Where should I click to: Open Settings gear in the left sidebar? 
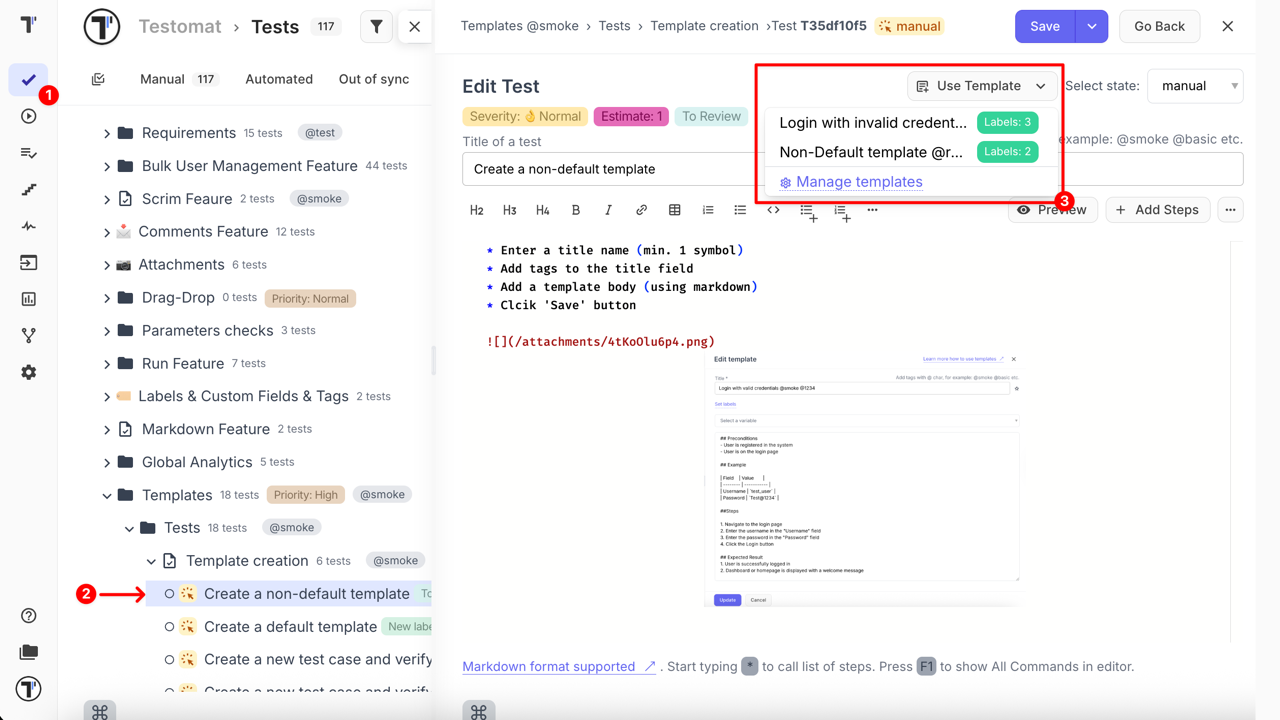coord(29,372)
